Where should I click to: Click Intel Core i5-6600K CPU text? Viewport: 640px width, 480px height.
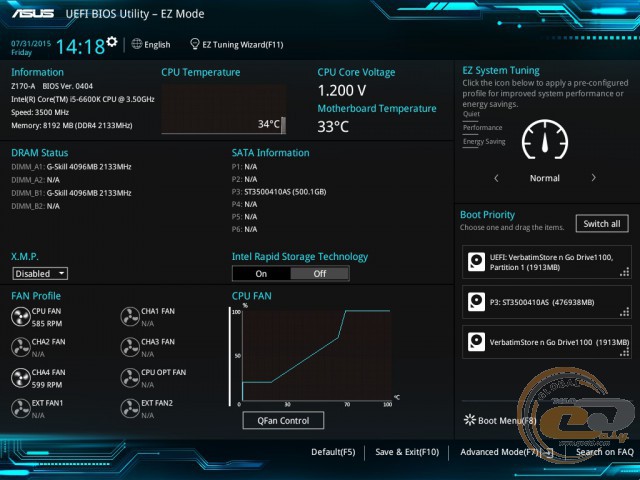click(x=83, y=99)
